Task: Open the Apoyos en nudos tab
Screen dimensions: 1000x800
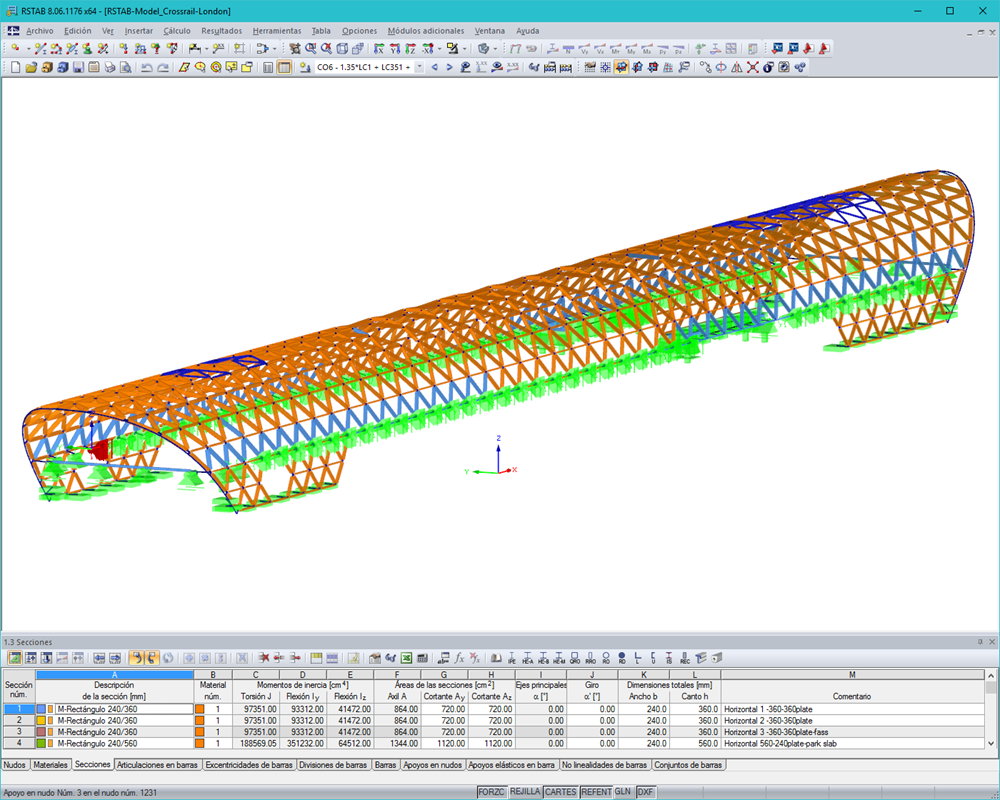Action: pyautogui.click(x=432, y=763)
